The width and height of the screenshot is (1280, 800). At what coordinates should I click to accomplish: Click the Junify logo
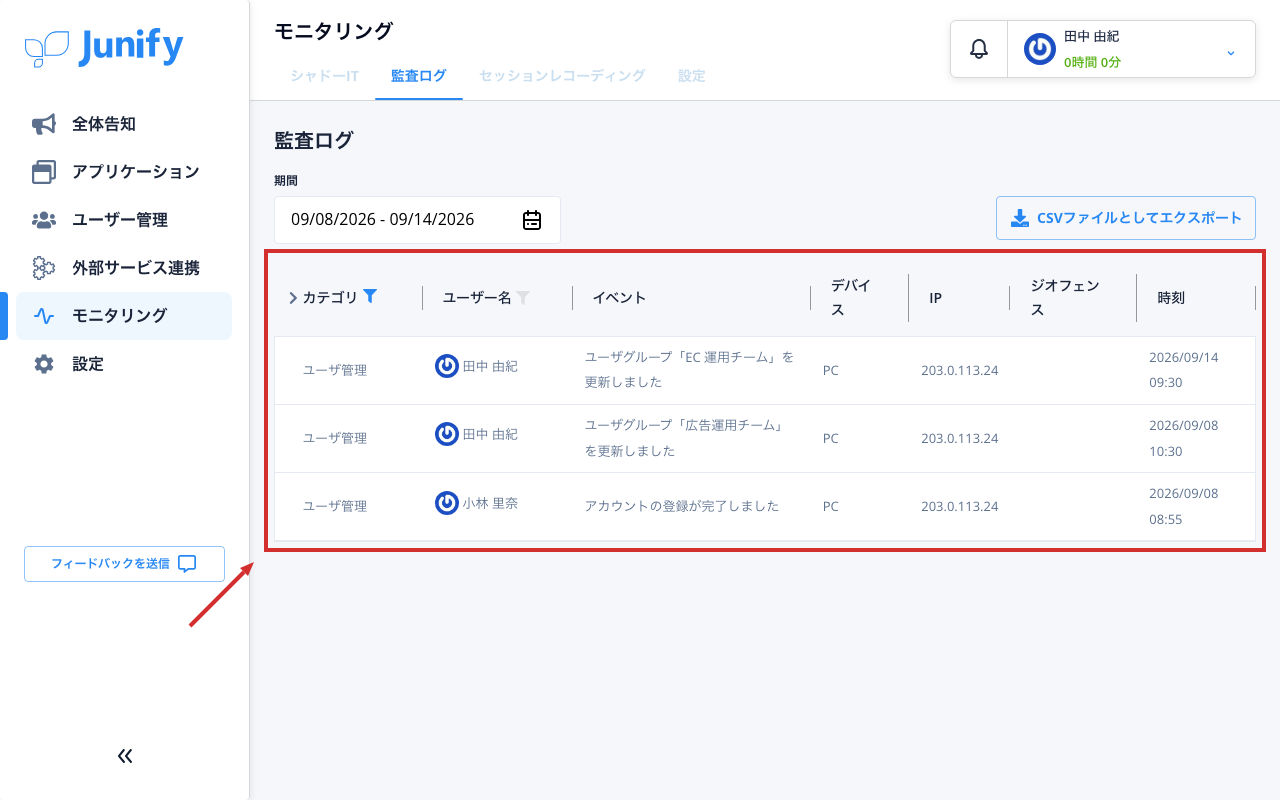click(104, 47)
